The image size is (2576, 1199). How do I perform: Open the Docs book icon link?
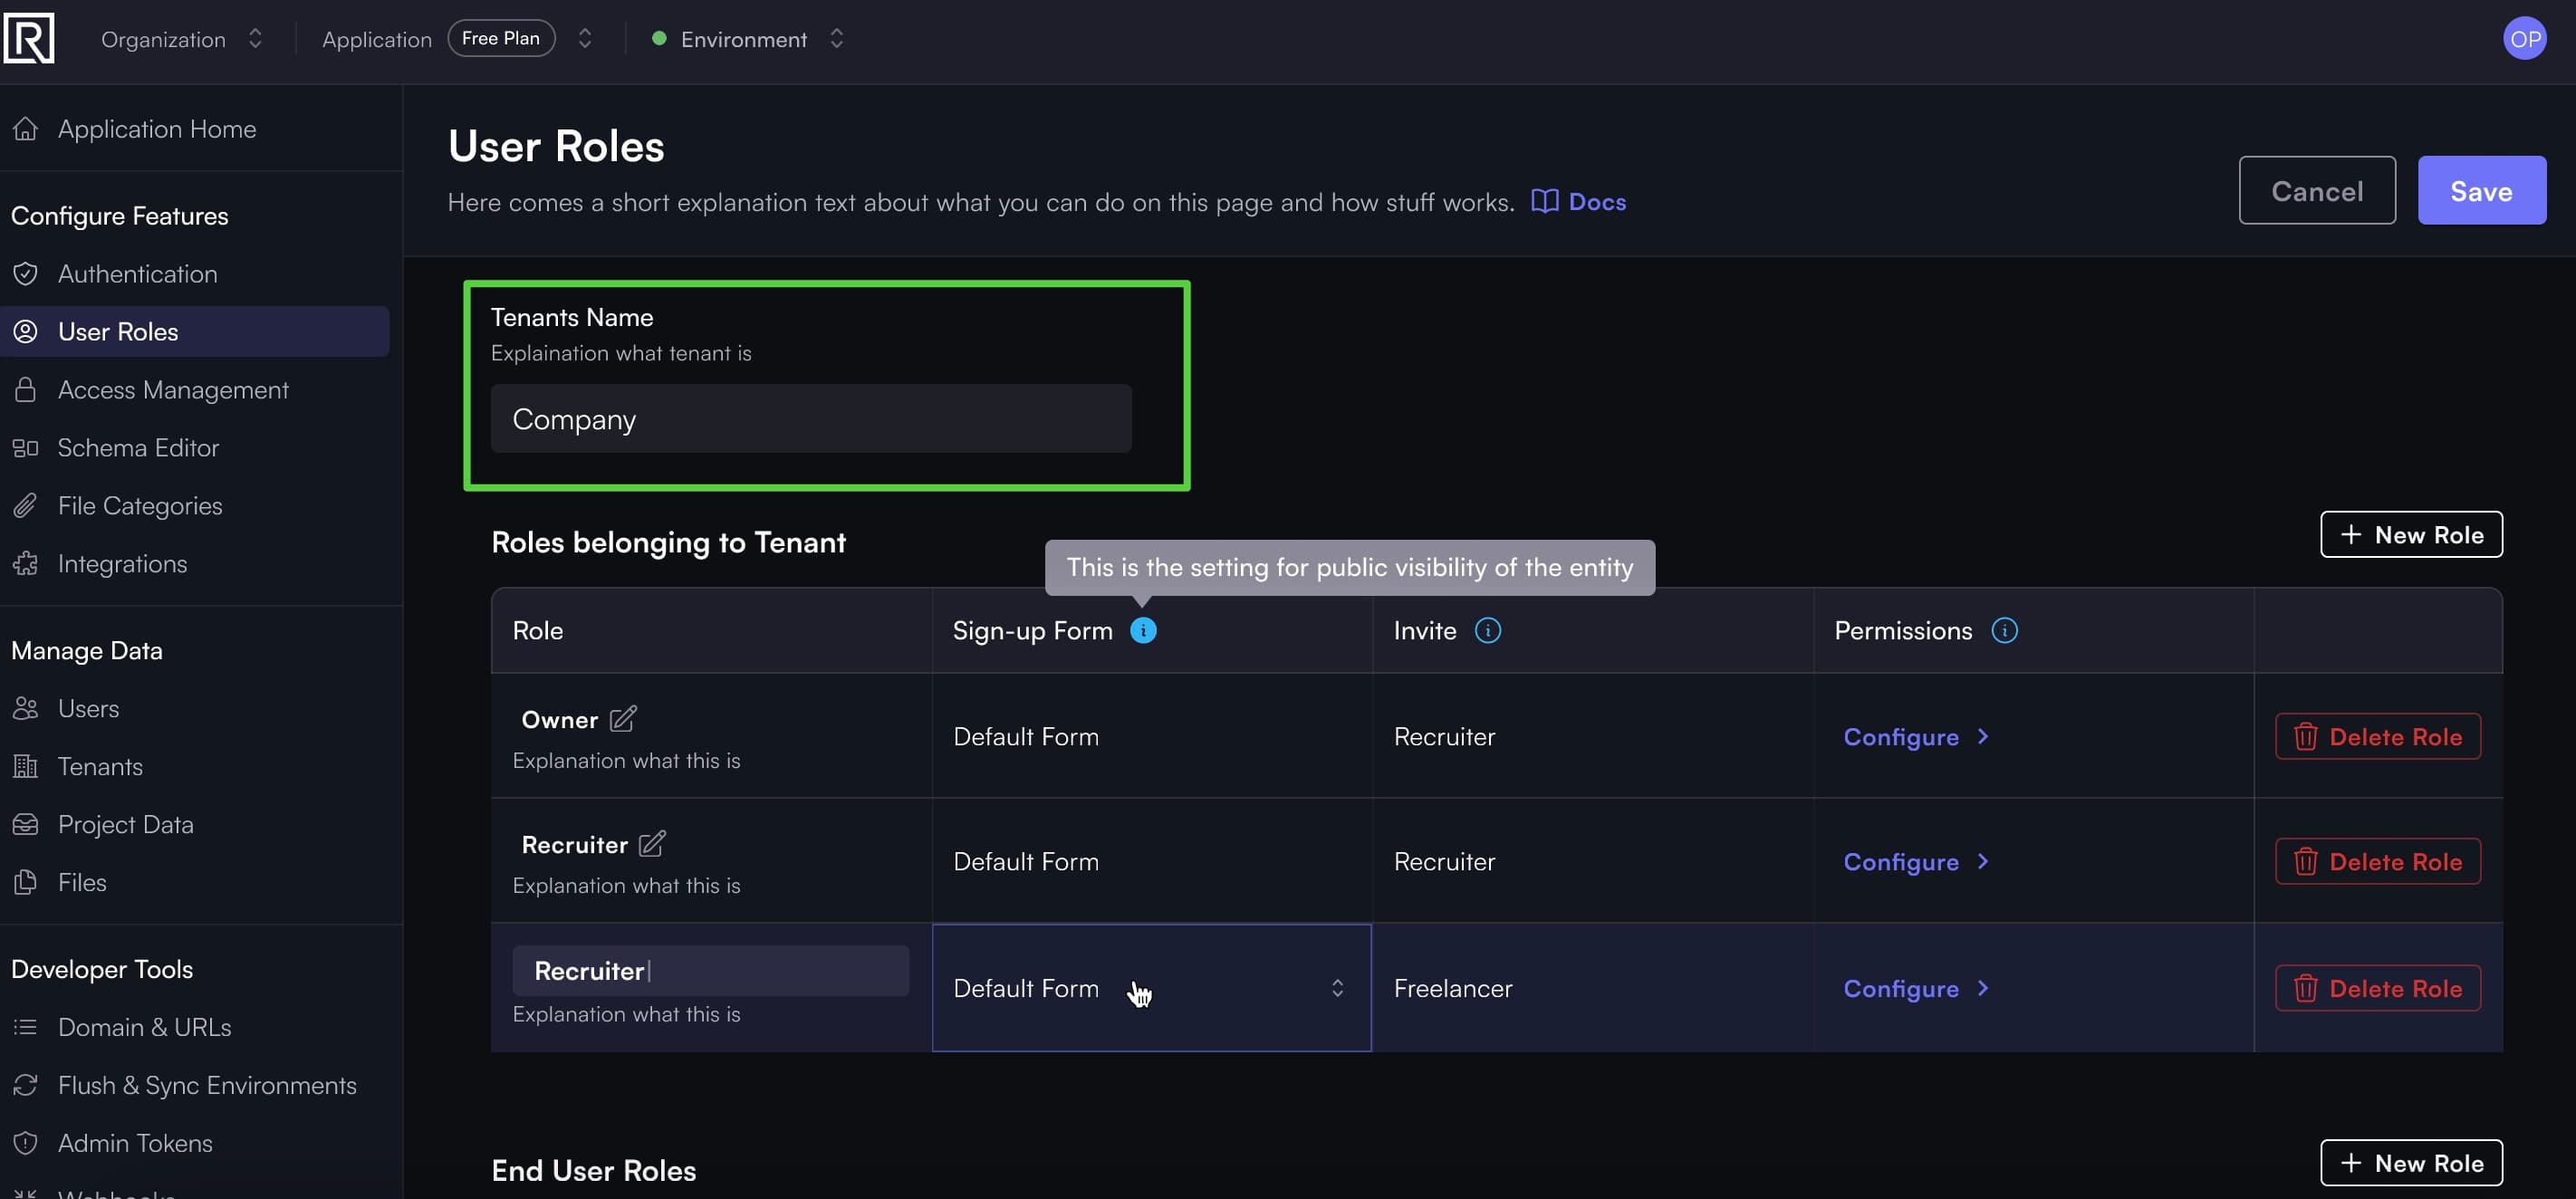point(1578,202)
